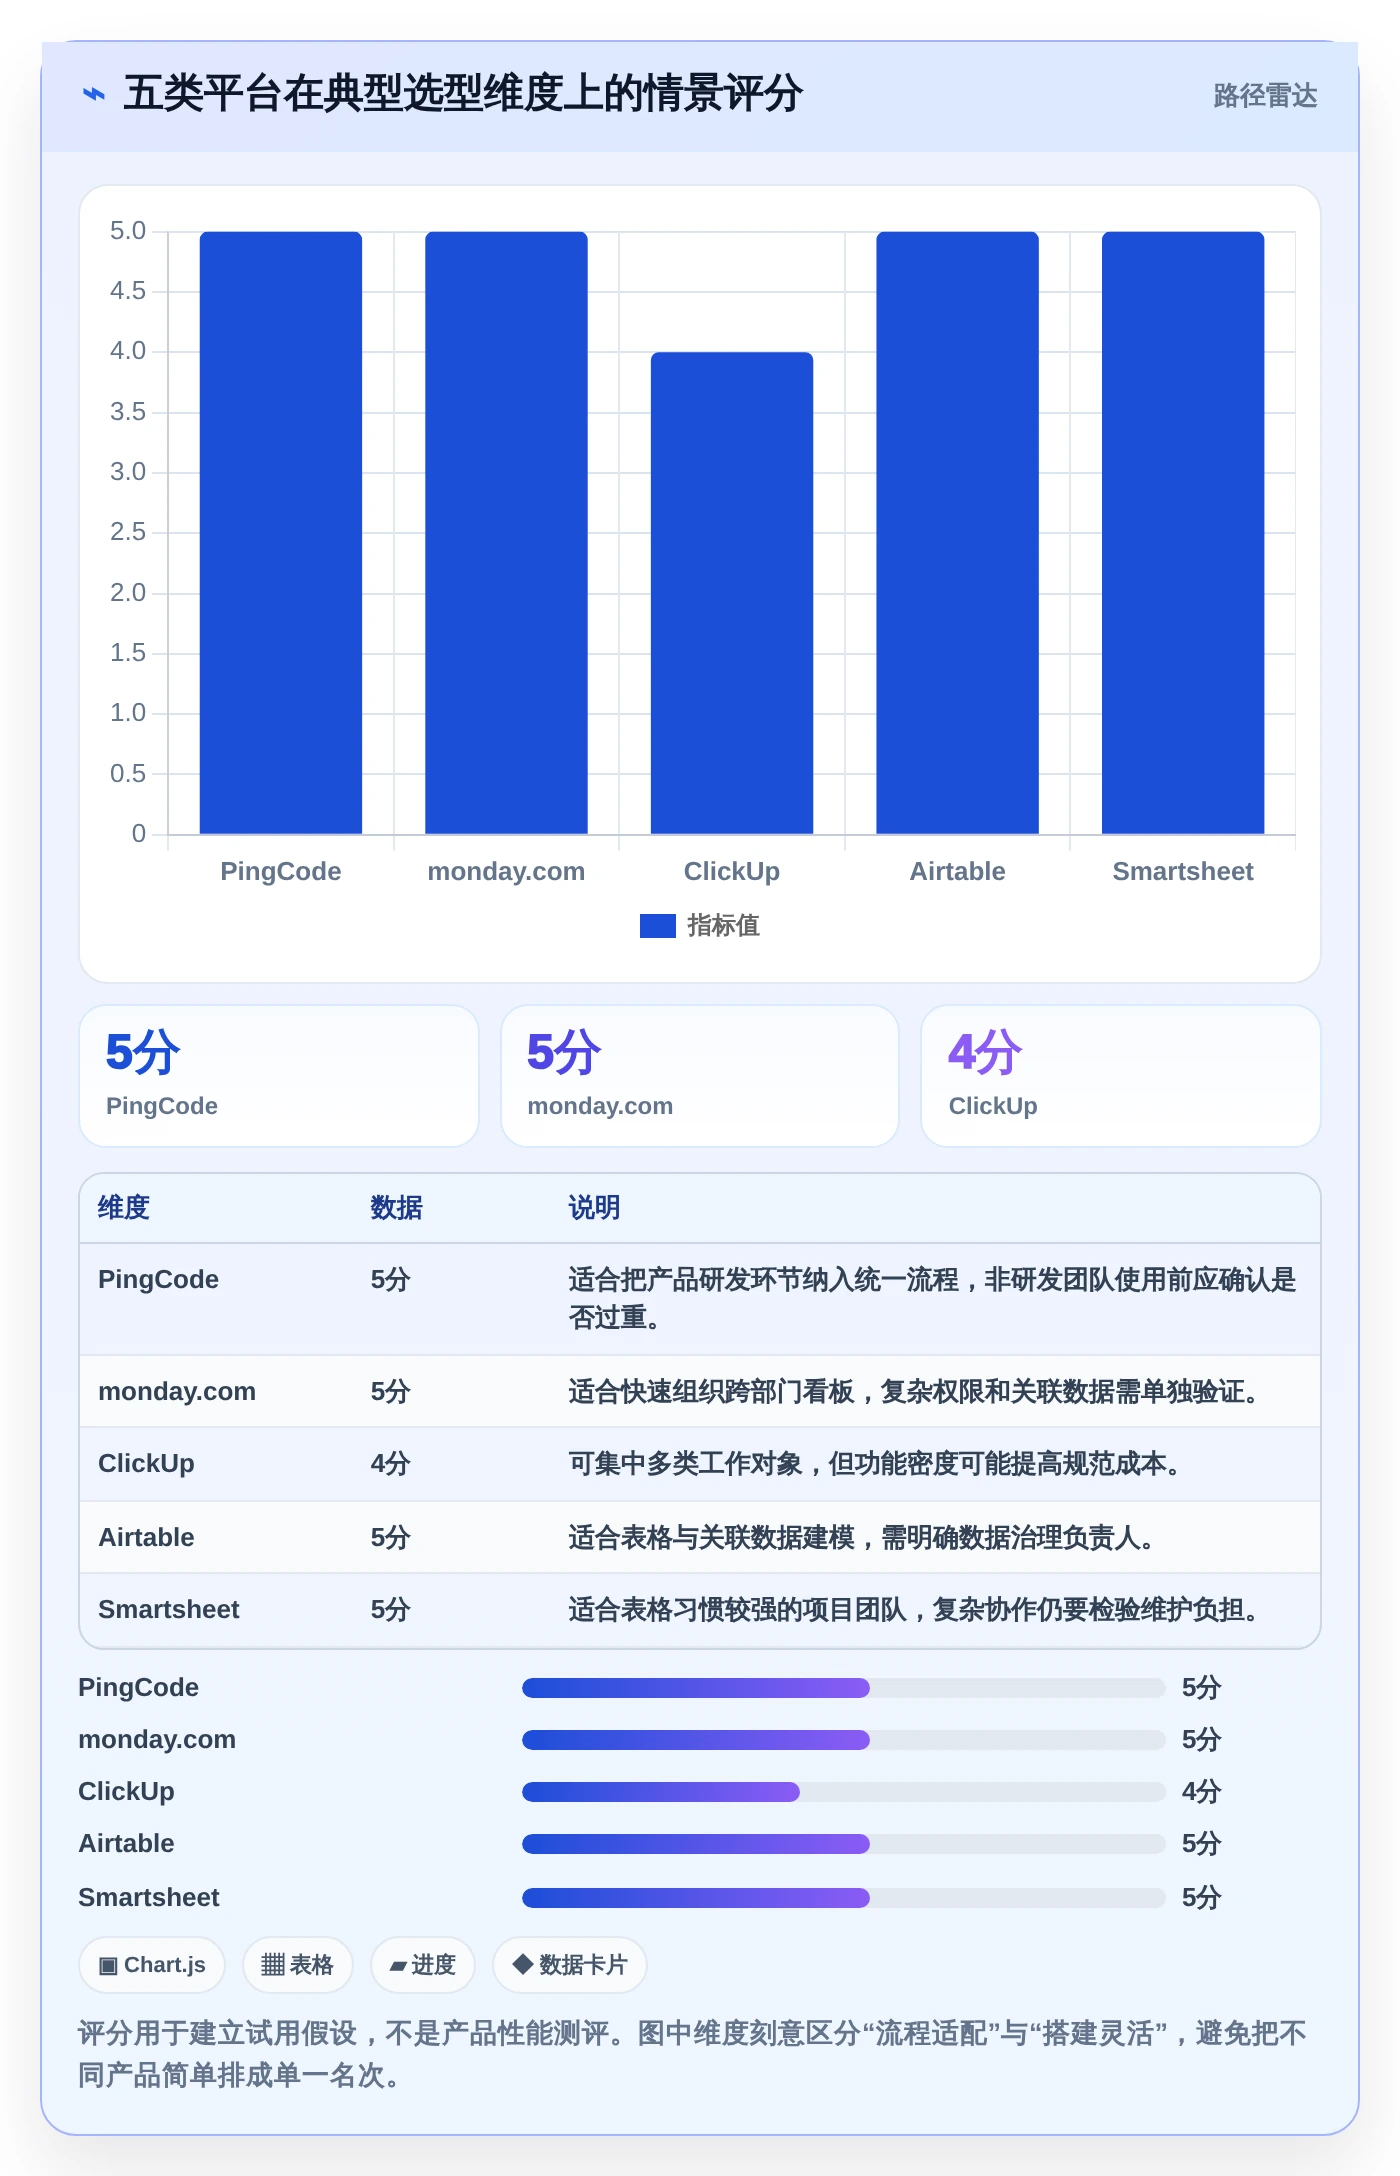1400x2176 pixels.
Task: Click the 维度 column header
Action: click(124, 1208)
